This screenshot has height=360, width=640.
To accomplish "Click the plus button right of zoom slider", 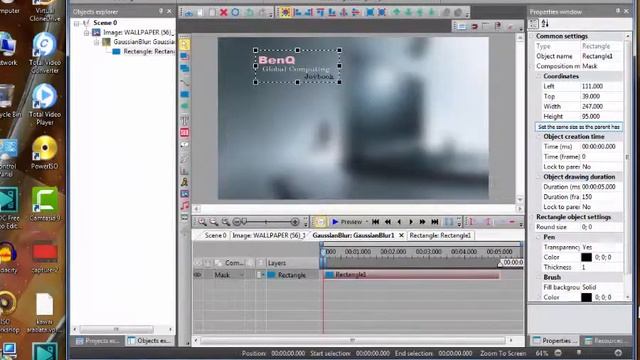I will (295, 222).
